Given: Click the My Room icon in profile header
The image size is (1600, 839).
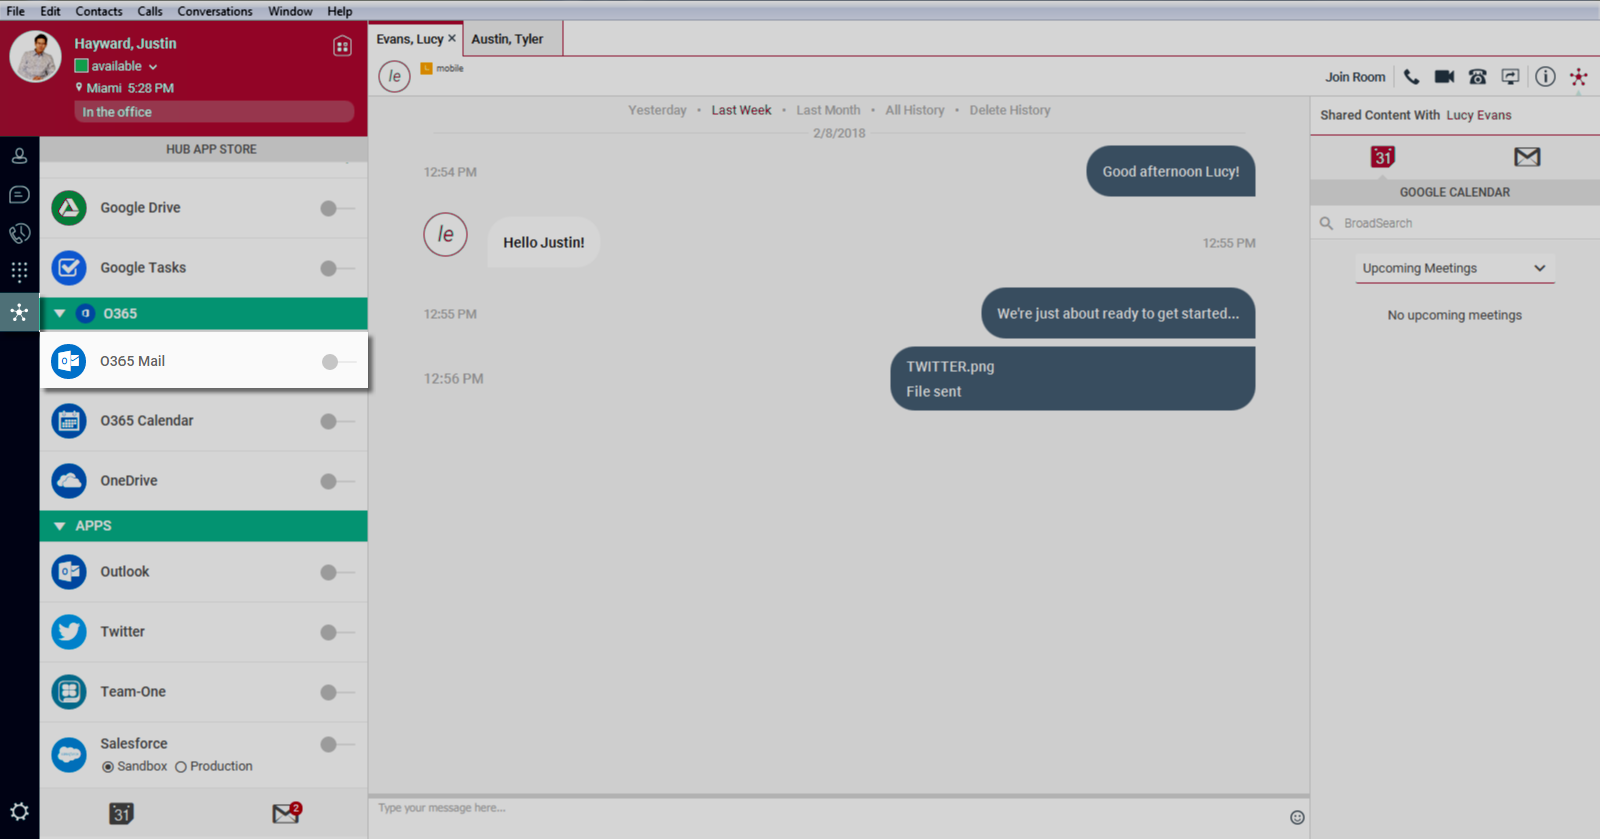Looking at the screenshot, I should click(x=342, y=46).
